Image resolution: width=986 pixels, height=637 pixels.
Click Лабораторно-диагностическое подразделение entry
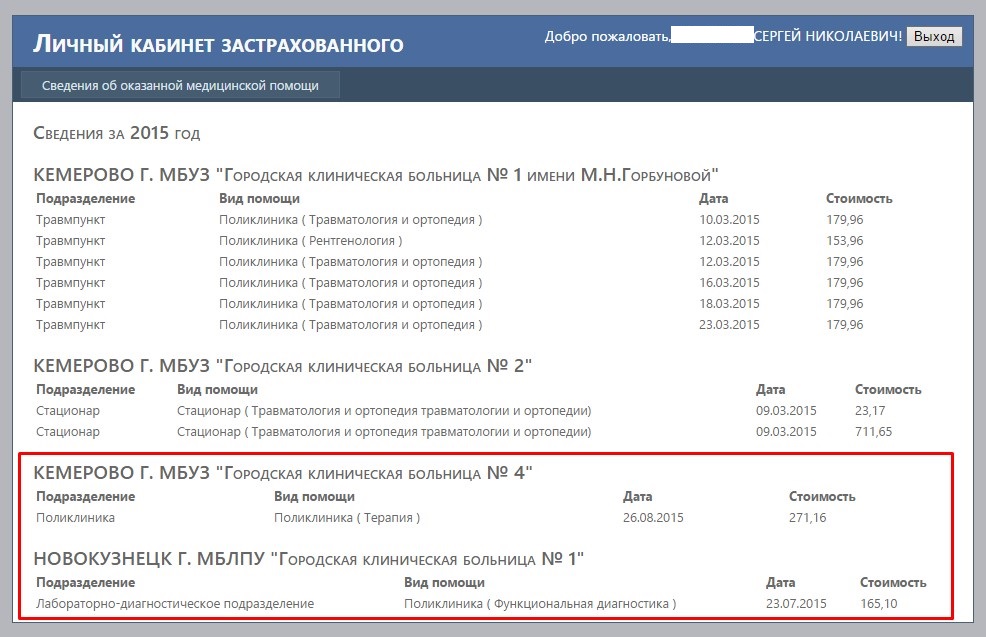tap(175, 604)
